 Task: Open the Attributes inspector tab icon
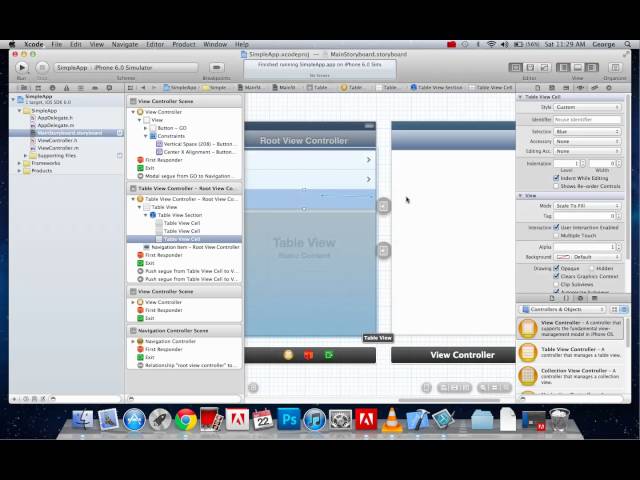(x=580, y=88)
